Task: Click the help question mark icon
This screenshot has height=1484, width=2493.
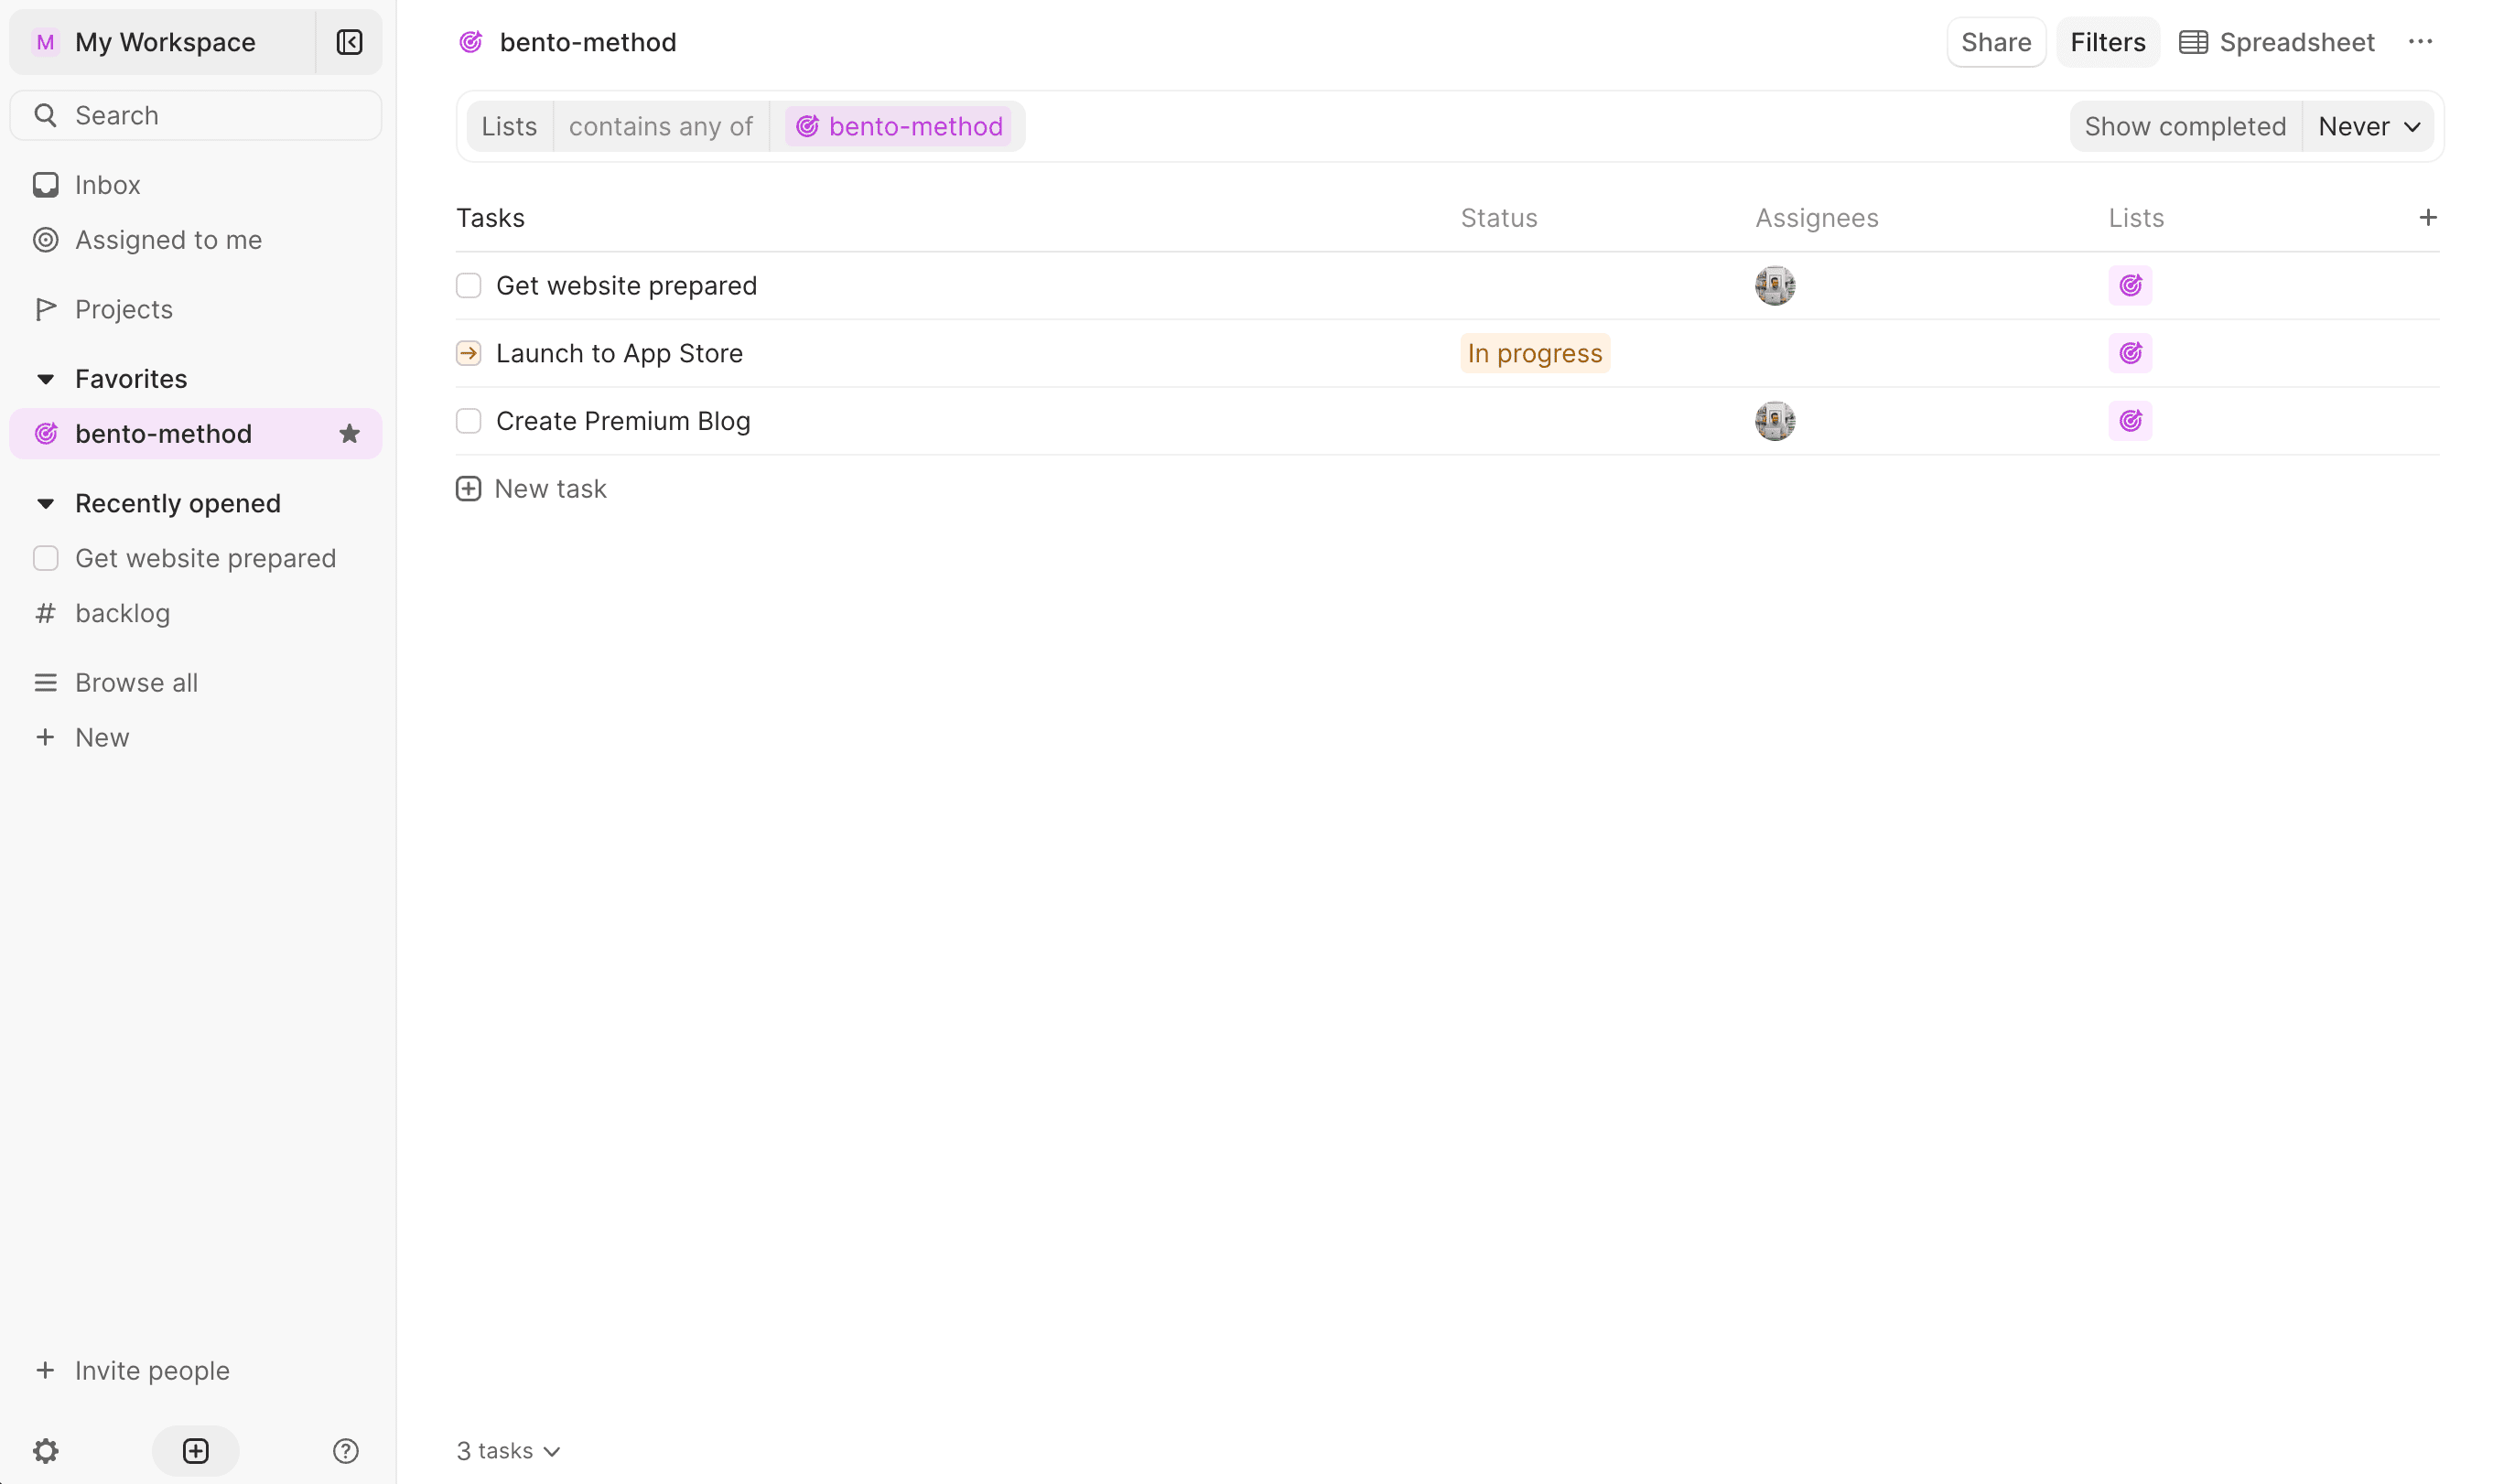Action: click(x=346, y=1450)
